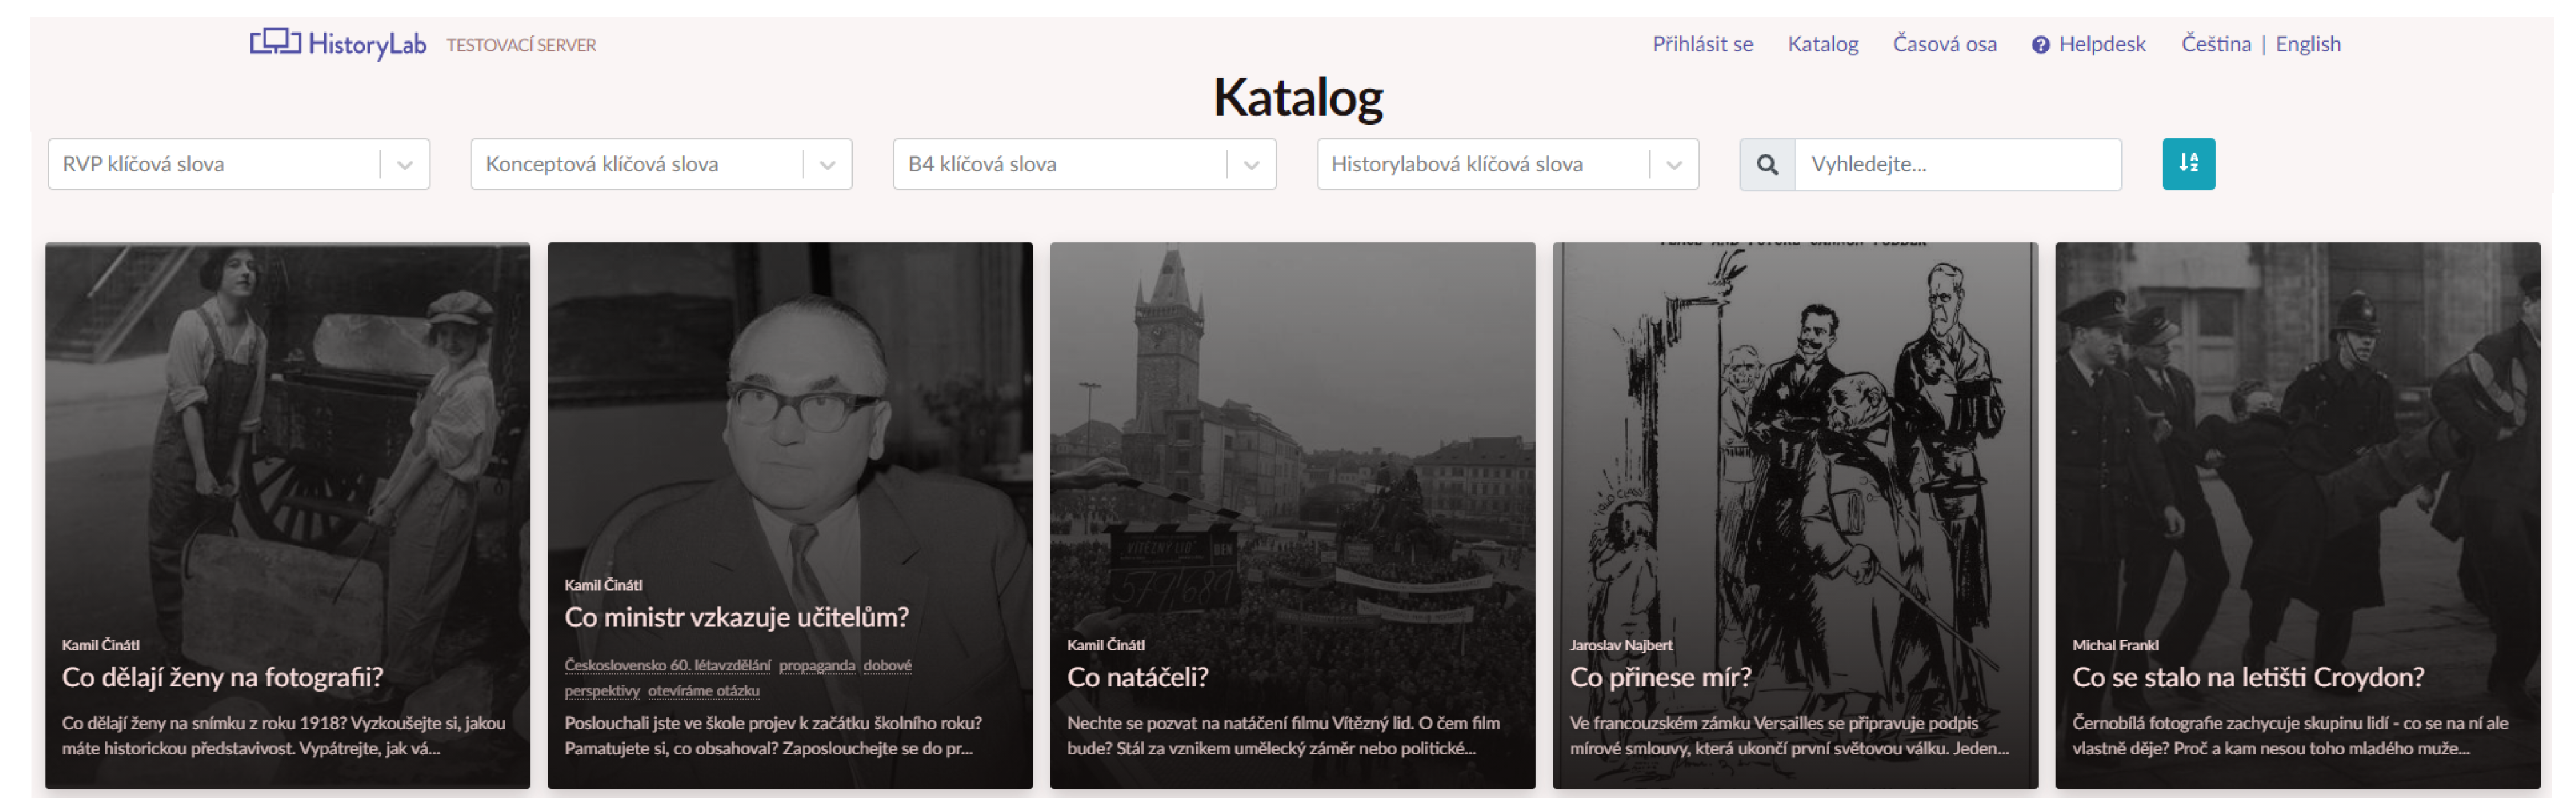This screenshot has height=811, width=2576.
Task: Click the 'otevíráme otázku' keyword tag
Action: click(703, 690)
